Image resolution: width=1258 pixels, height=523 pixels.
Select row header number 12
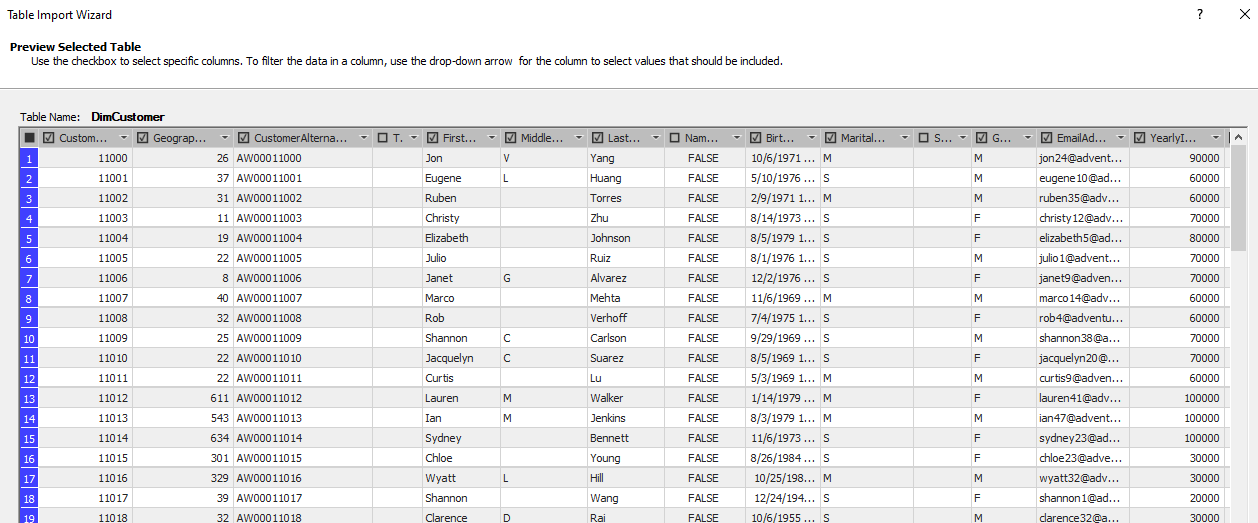coord(29,378)
